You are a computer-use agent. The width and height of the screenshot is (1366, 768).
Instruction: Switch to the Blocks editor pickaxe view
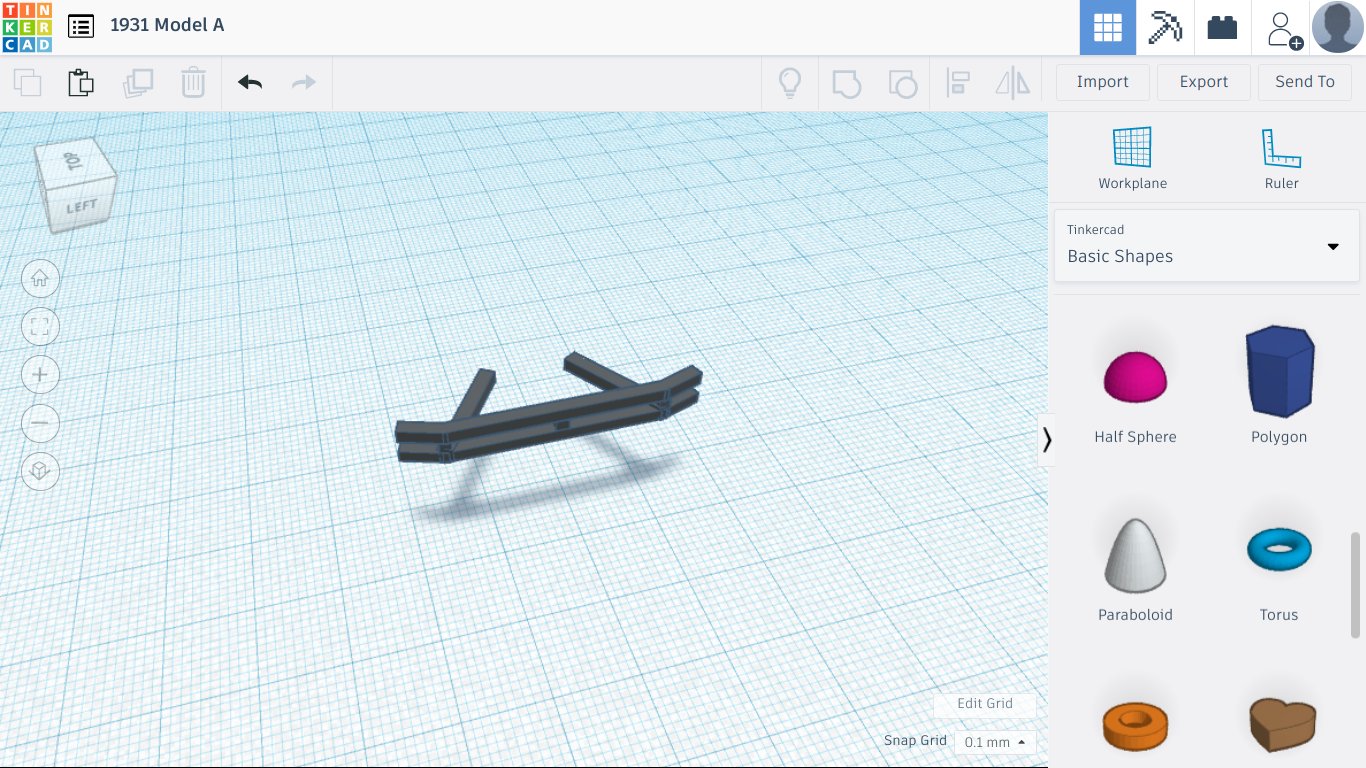point(1165,27)
